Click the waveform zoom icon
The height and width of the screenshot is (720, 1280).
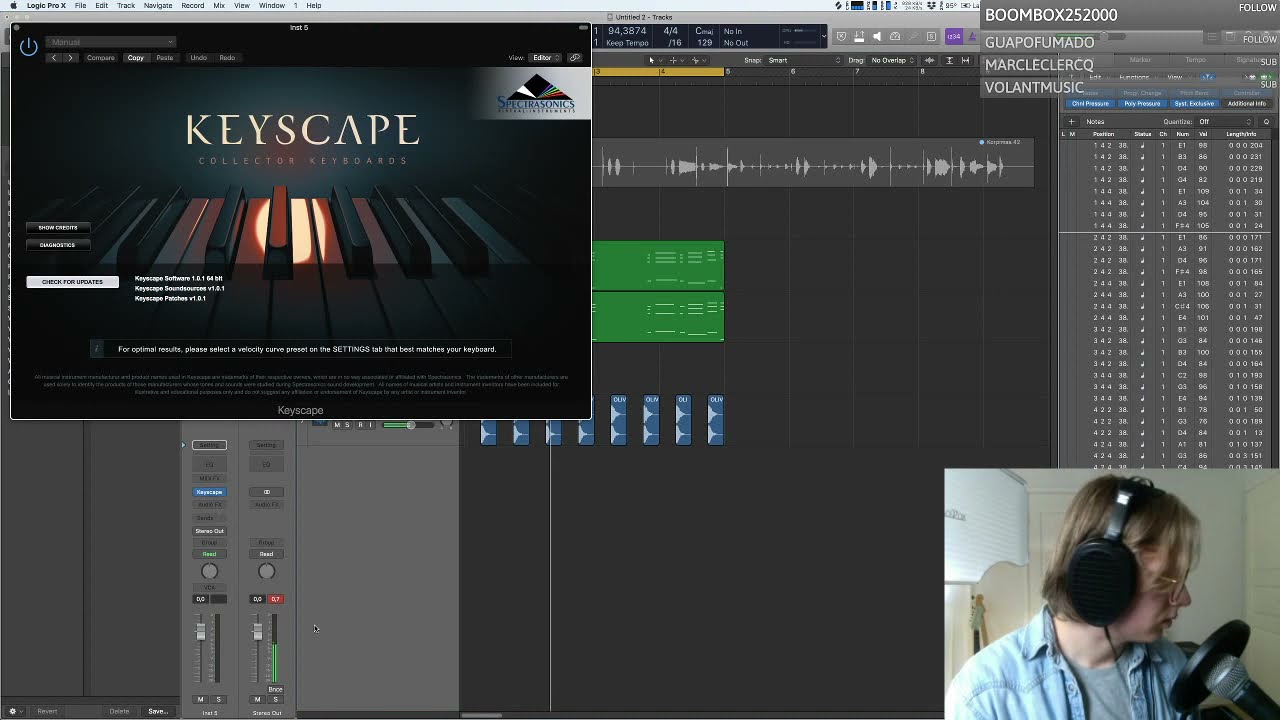tap(929, 60)
